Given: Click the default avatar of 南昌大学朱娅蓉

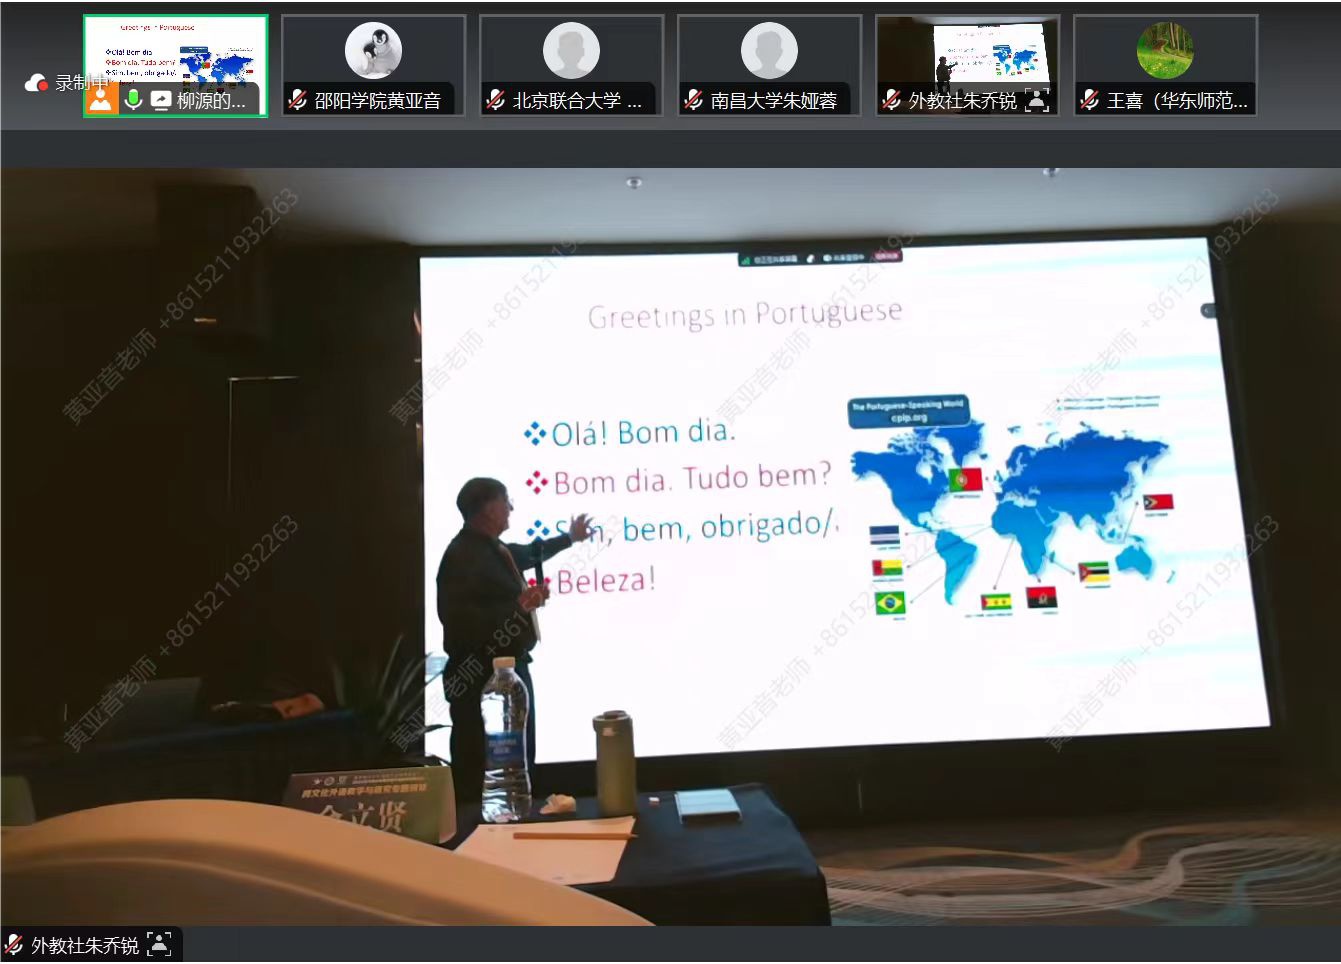Looking at the screenshot, I should tap(769, 50).
